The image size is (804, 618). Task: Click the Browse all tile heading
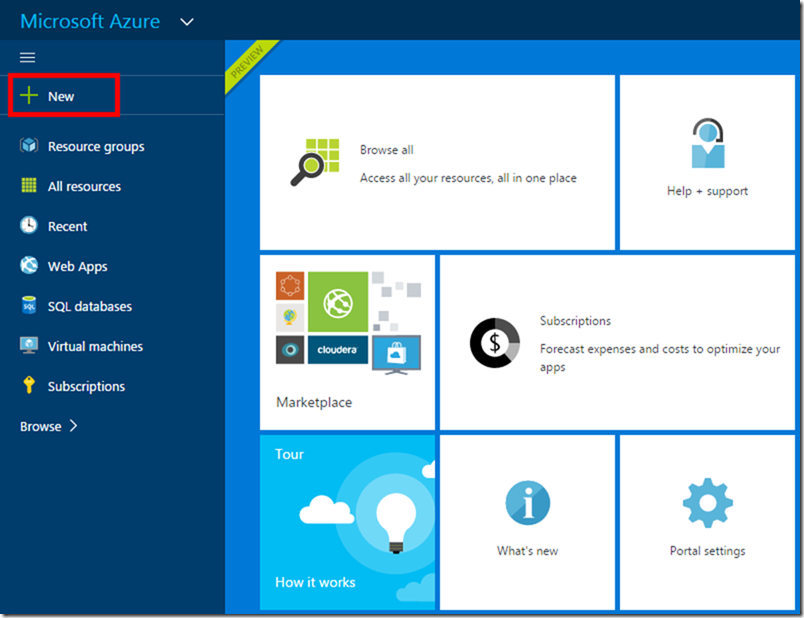click(387, 150)
